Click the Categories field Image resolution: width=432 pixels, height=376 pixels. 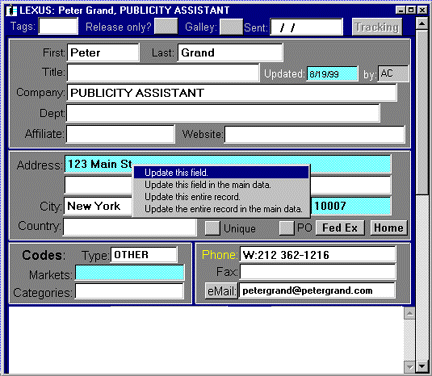(x=129, y=291)
